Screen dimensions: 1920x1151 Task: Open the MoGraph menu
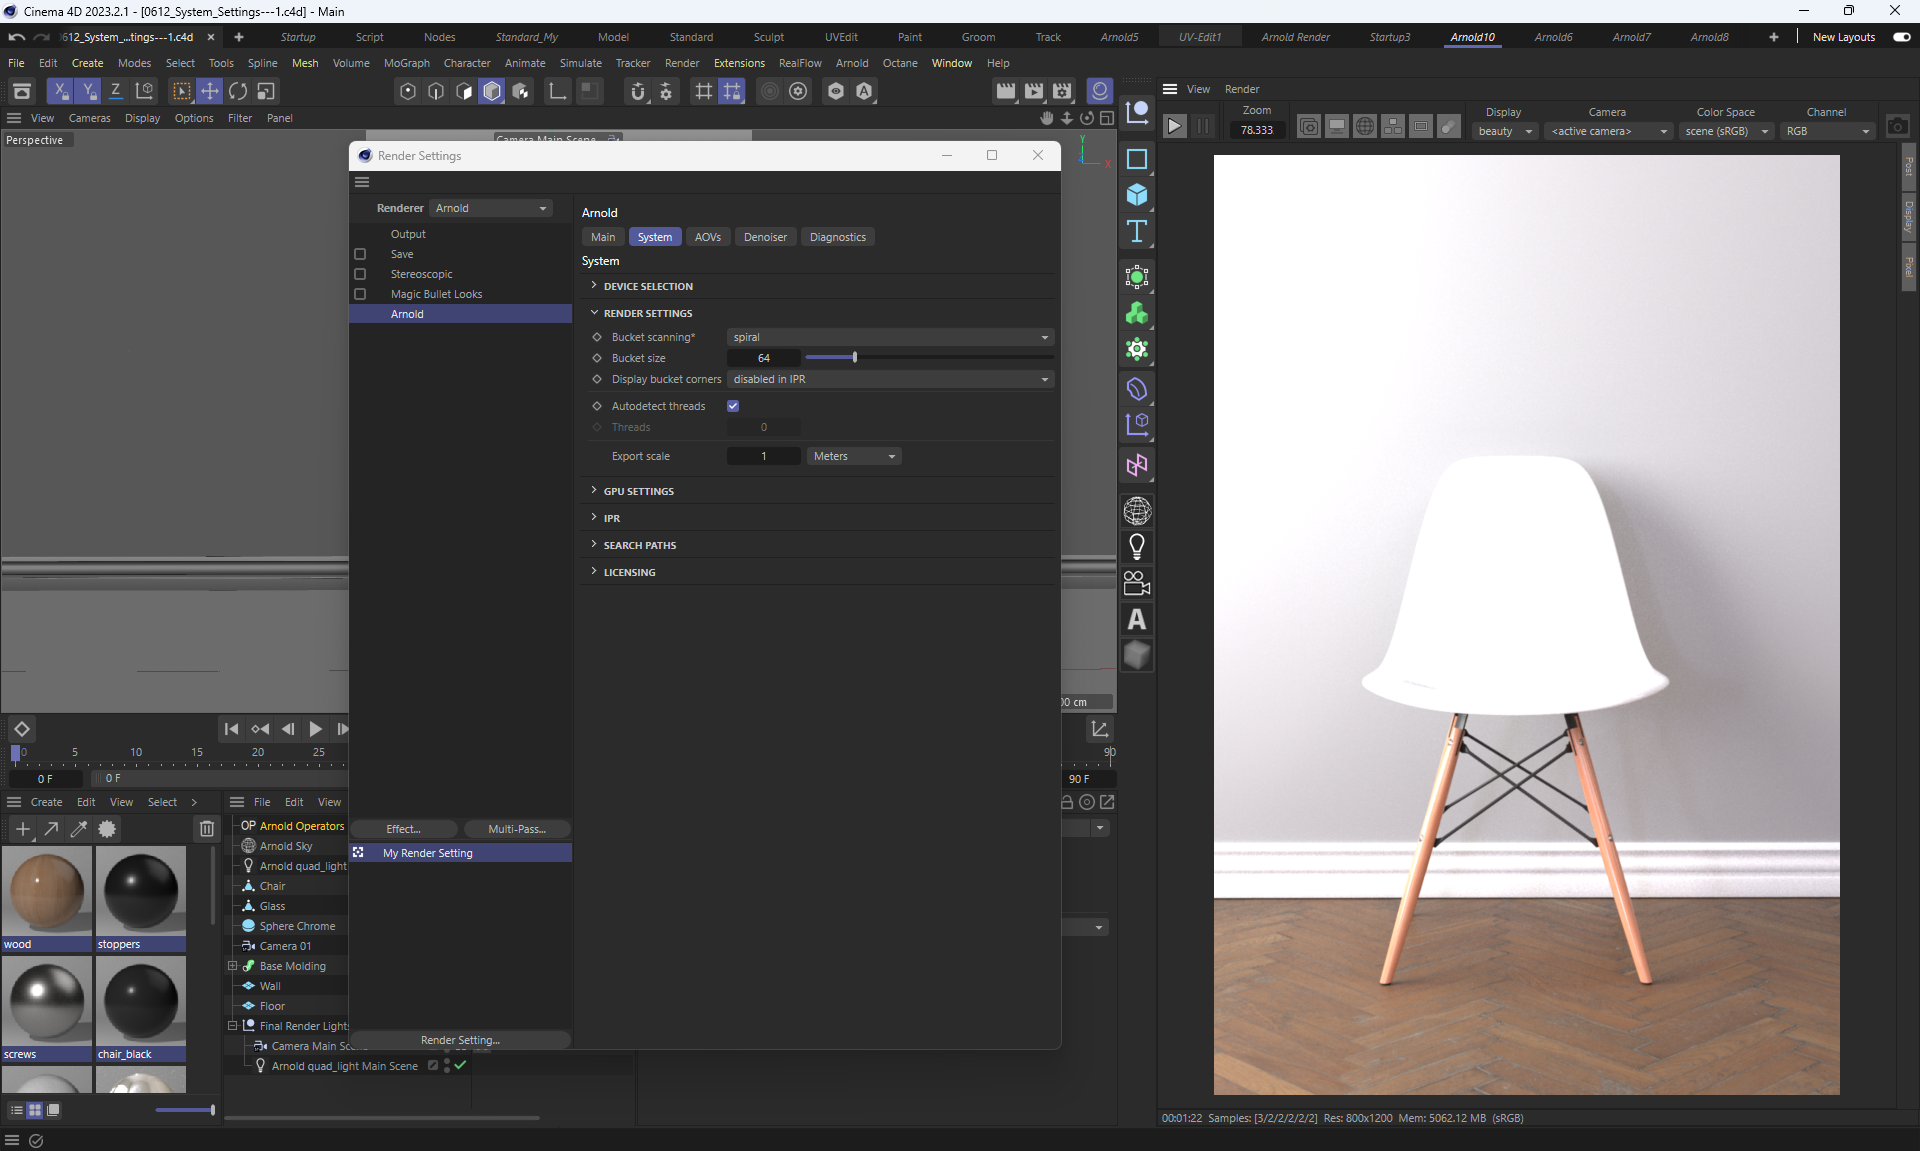(x=406, y=63)
